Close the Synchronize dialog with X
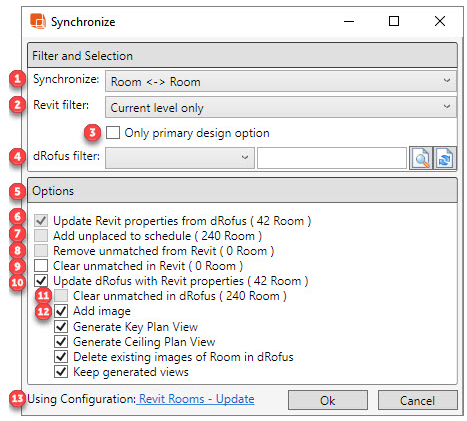 point(440,21)
